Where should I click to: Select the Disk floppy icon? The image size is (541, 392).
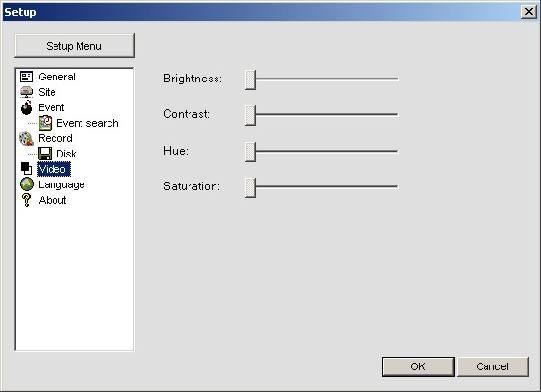click(45, 154)
